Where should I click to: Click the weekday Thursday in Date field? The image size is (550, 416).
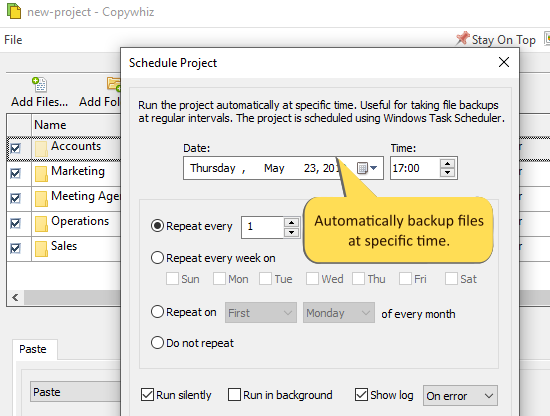[213, 168]
